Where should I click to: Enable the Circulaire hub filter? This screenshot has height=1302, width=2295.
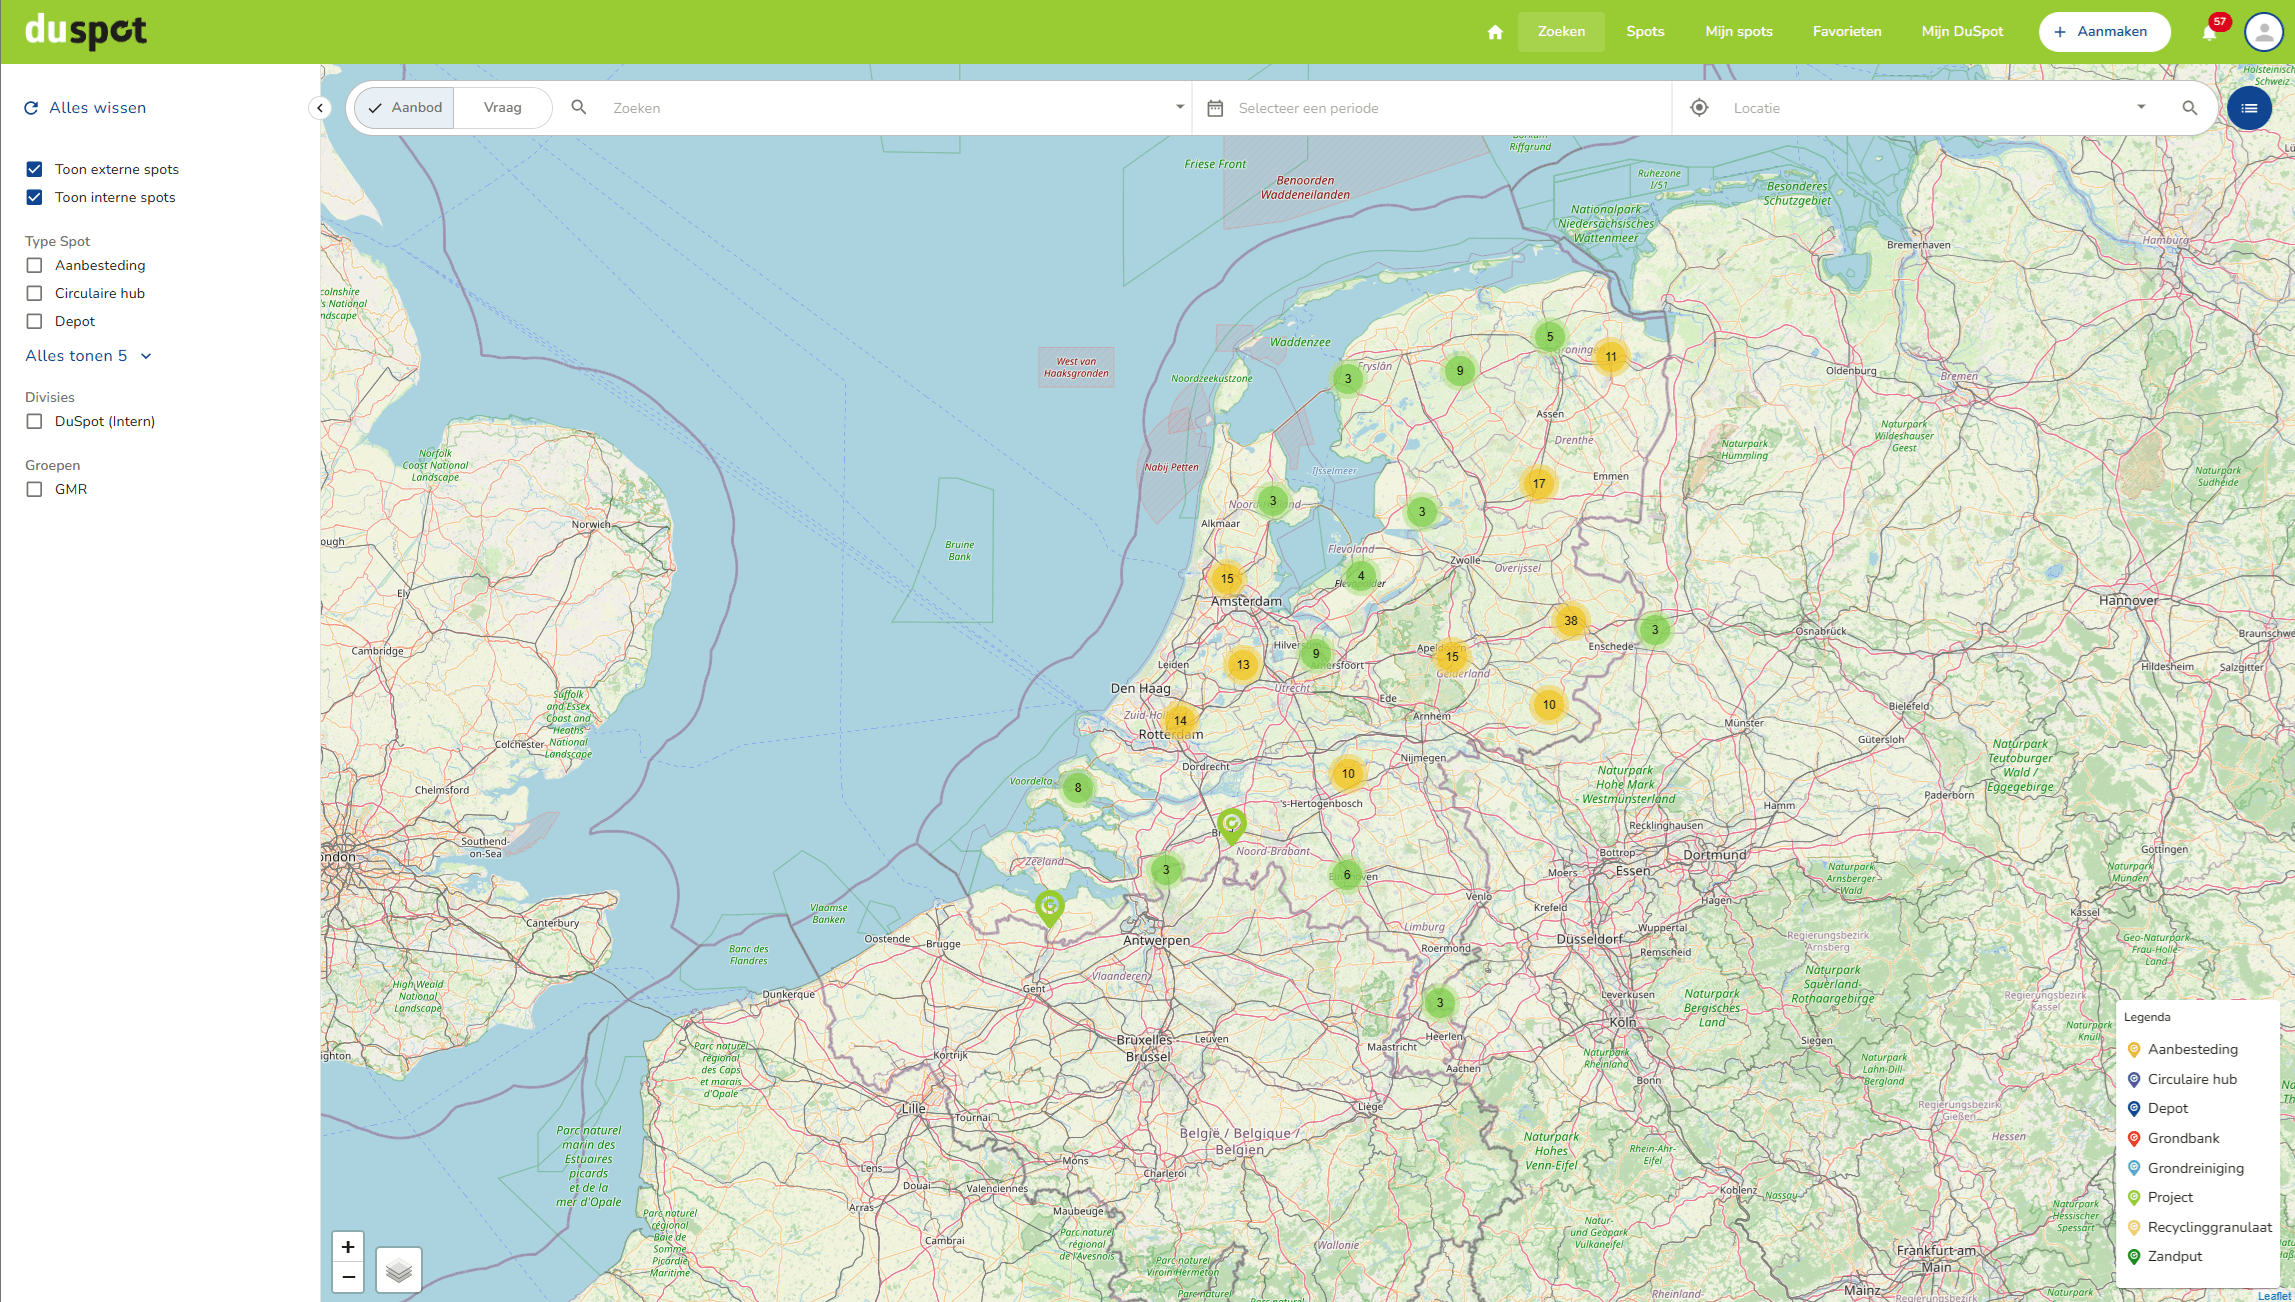(35, 293)
